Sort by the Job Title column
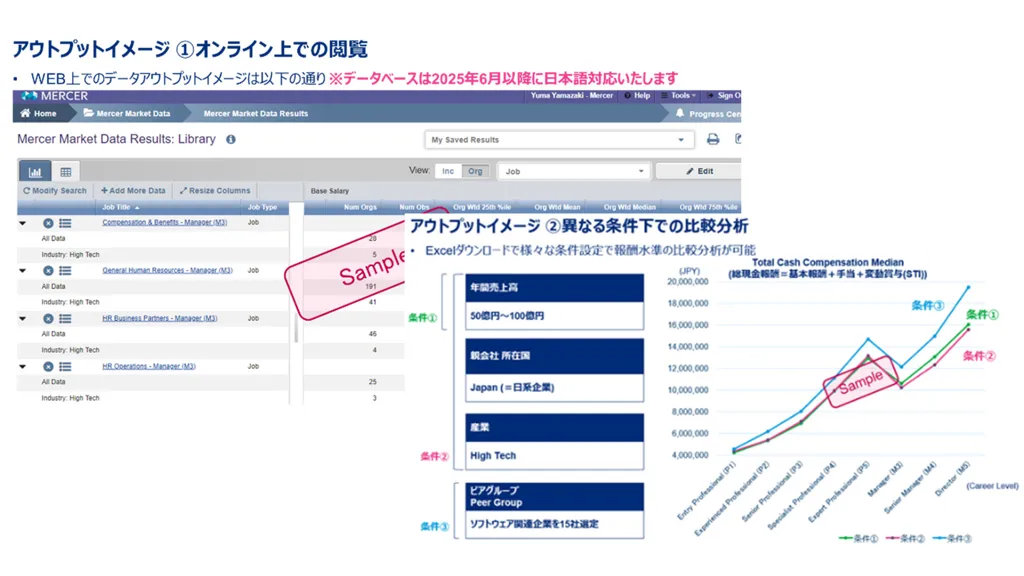 120,208
